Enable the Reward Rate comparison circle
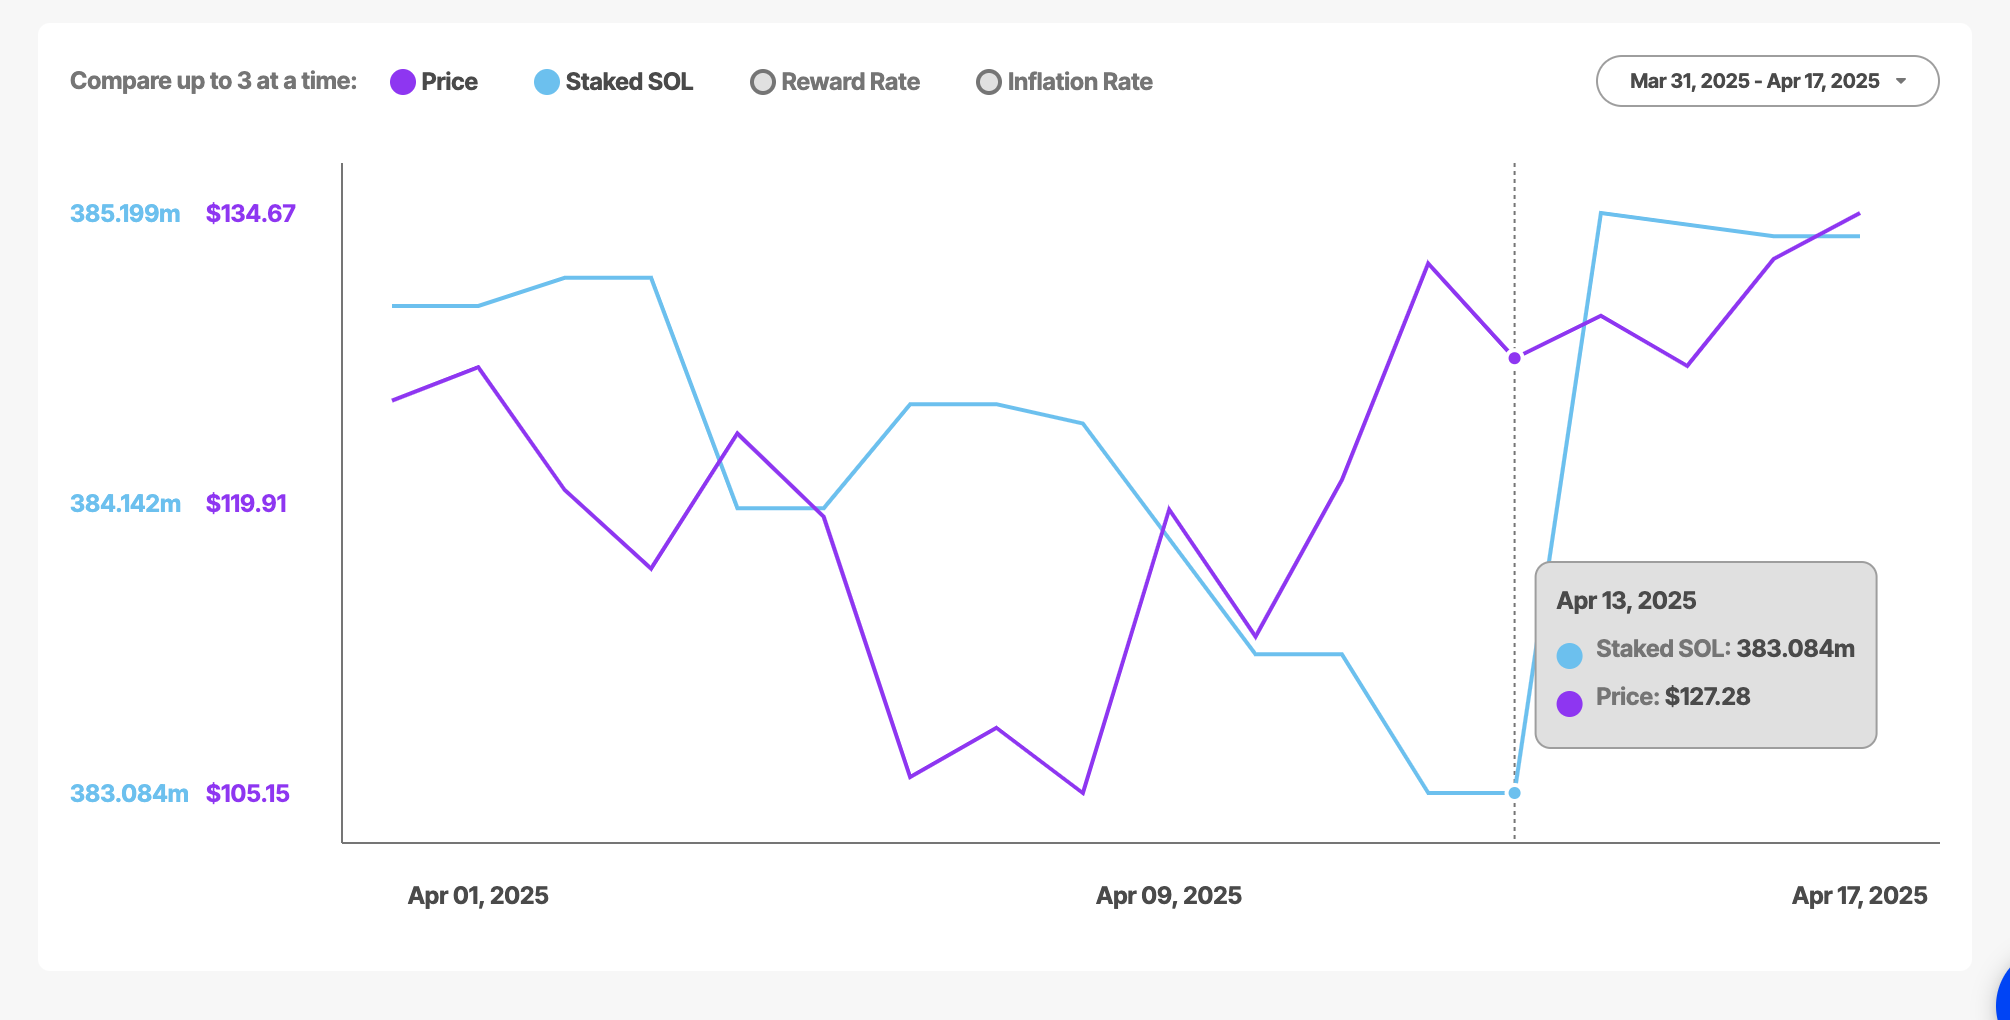The image size is (2010, 1020). coord(763,82)
